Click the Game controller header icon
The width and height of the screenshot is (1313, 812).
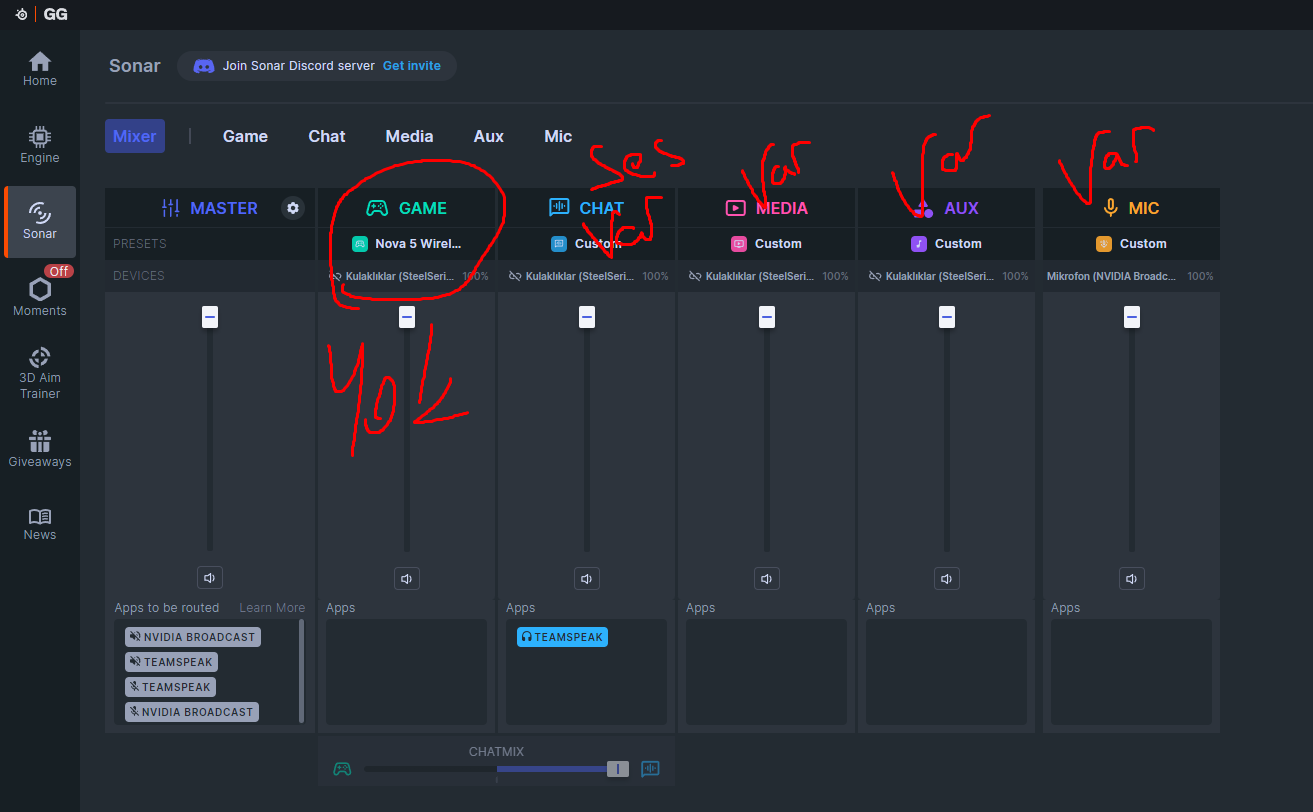pos(377,208)
